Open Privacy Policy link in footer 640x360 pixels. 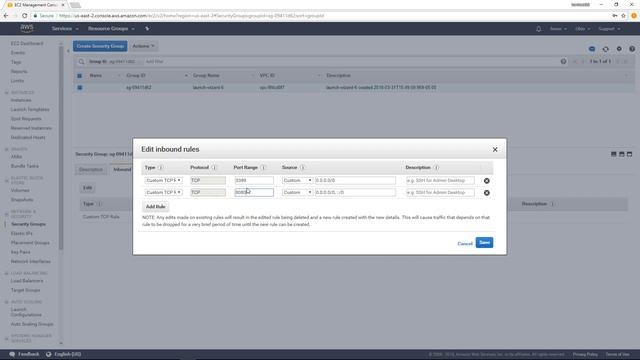(585, 354)
